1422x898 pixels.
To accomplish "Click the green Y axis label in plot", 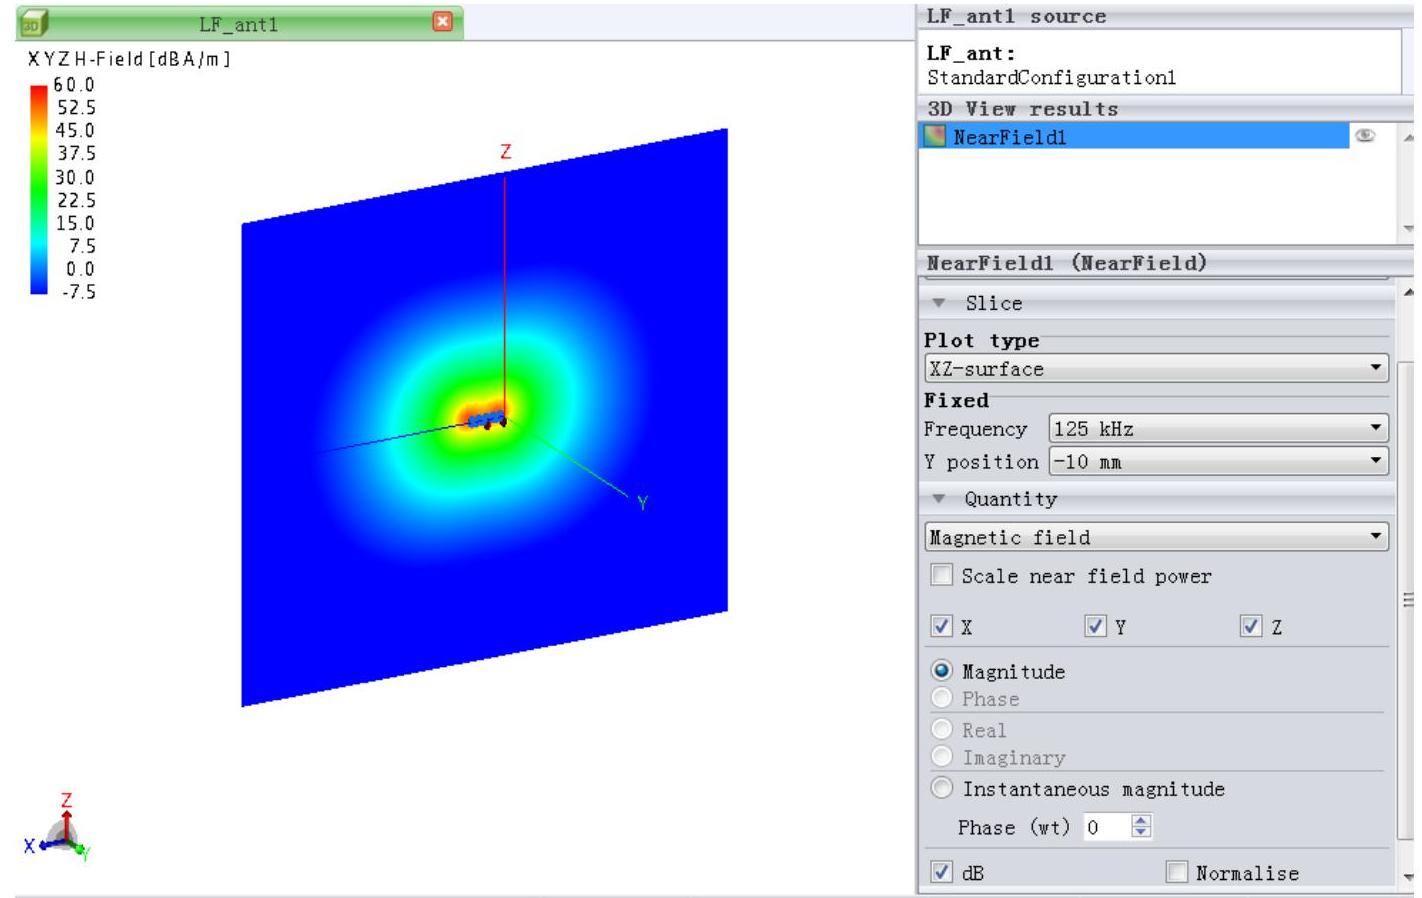I will point(642,503).
